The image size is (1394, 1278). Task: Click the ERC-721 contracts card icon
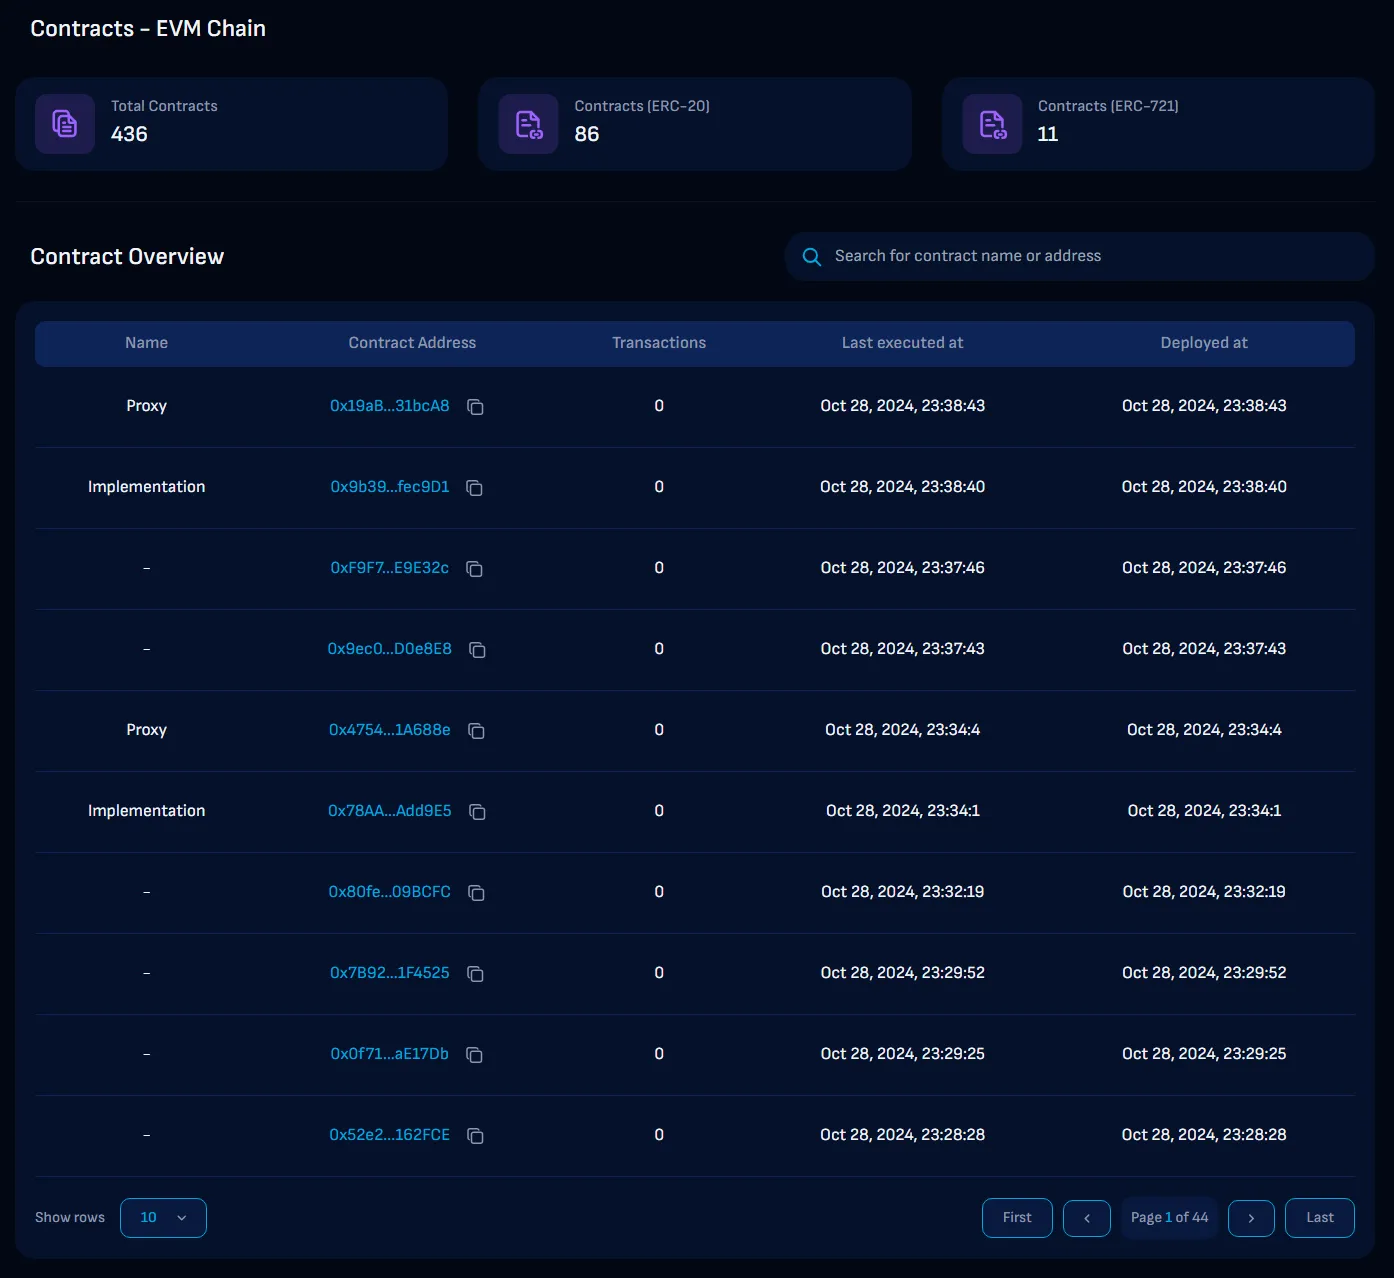(992, 124)
